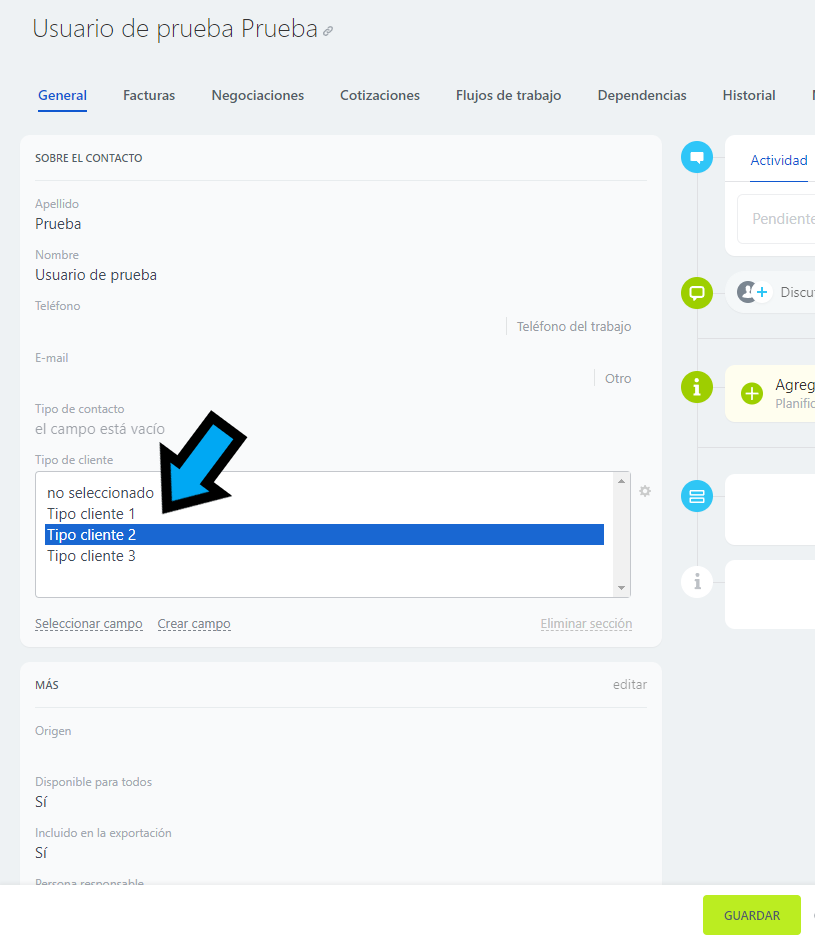Click the add user avatar icon
The width and height of the screenshot is (815, 943).
point(752,292)
